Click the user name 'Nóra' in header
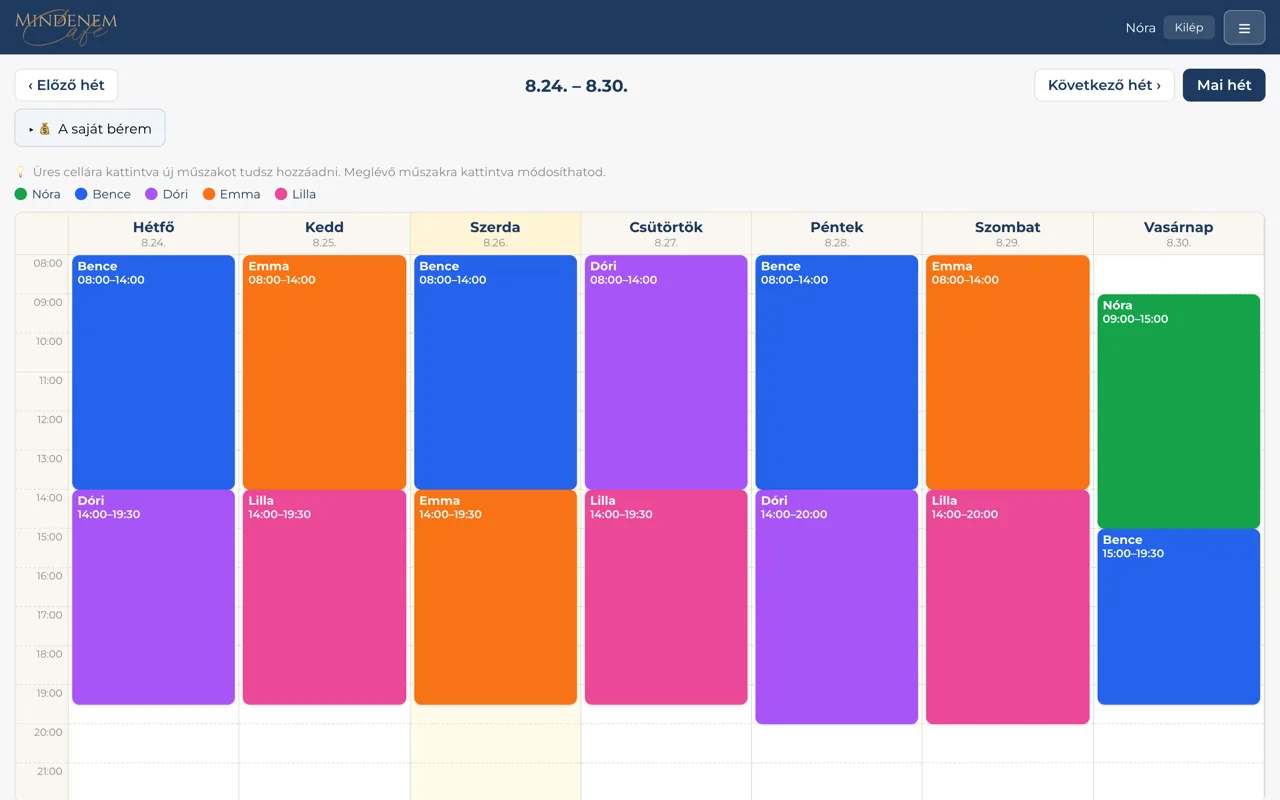The height and width of the screenshot is (800, 1280). pyautogui.click(x=1140, y=28)
